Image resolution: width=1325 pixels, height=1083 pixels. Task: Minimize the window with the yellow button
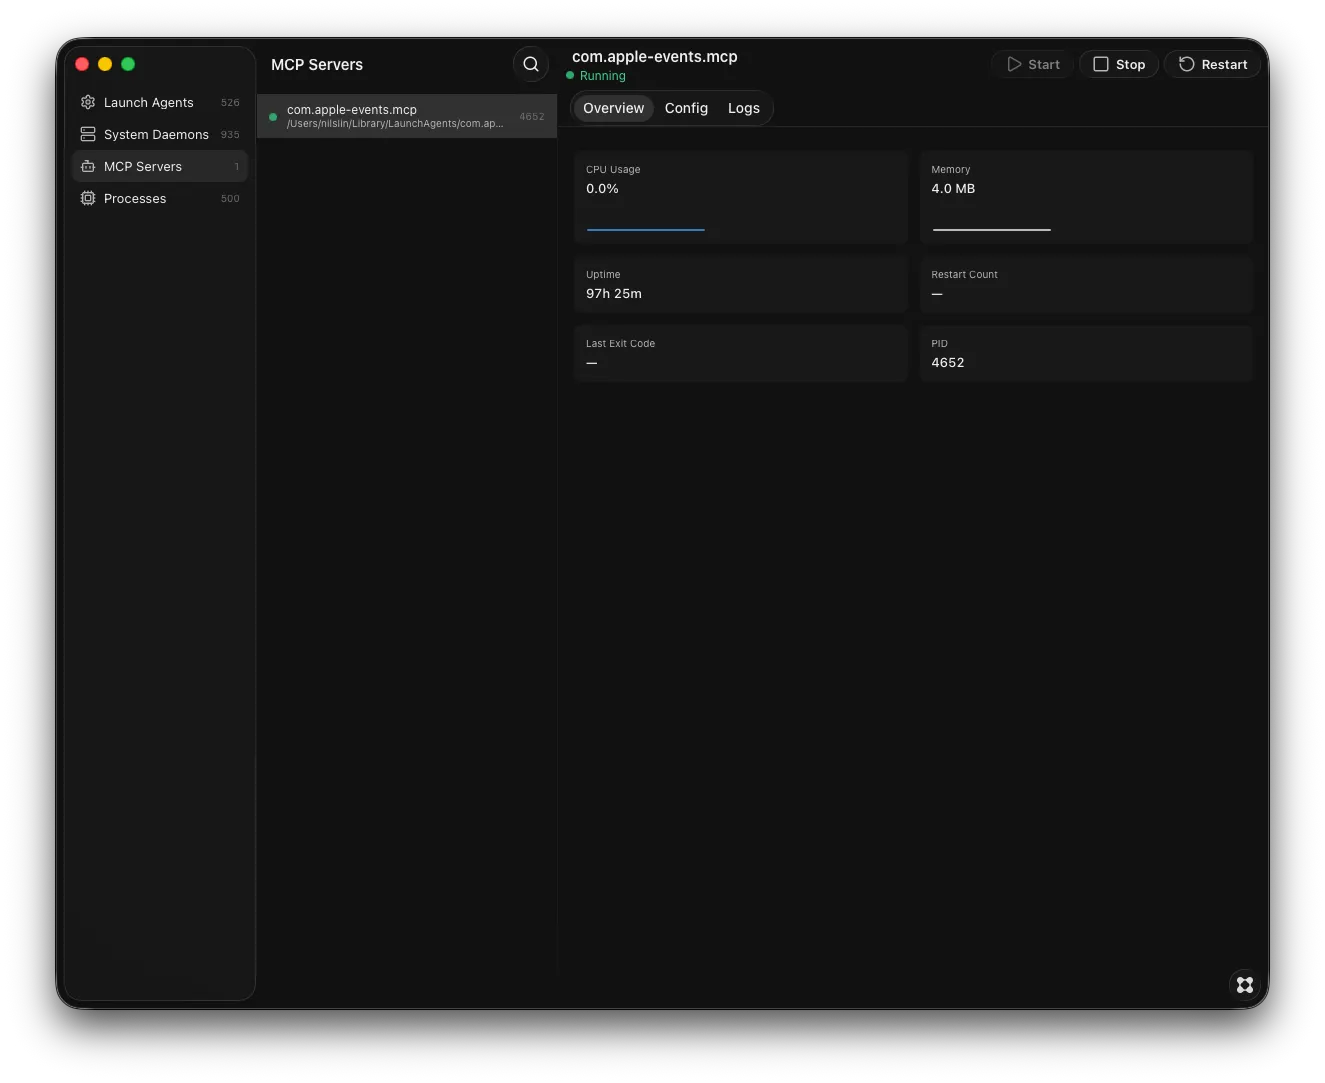pos(105,64)
